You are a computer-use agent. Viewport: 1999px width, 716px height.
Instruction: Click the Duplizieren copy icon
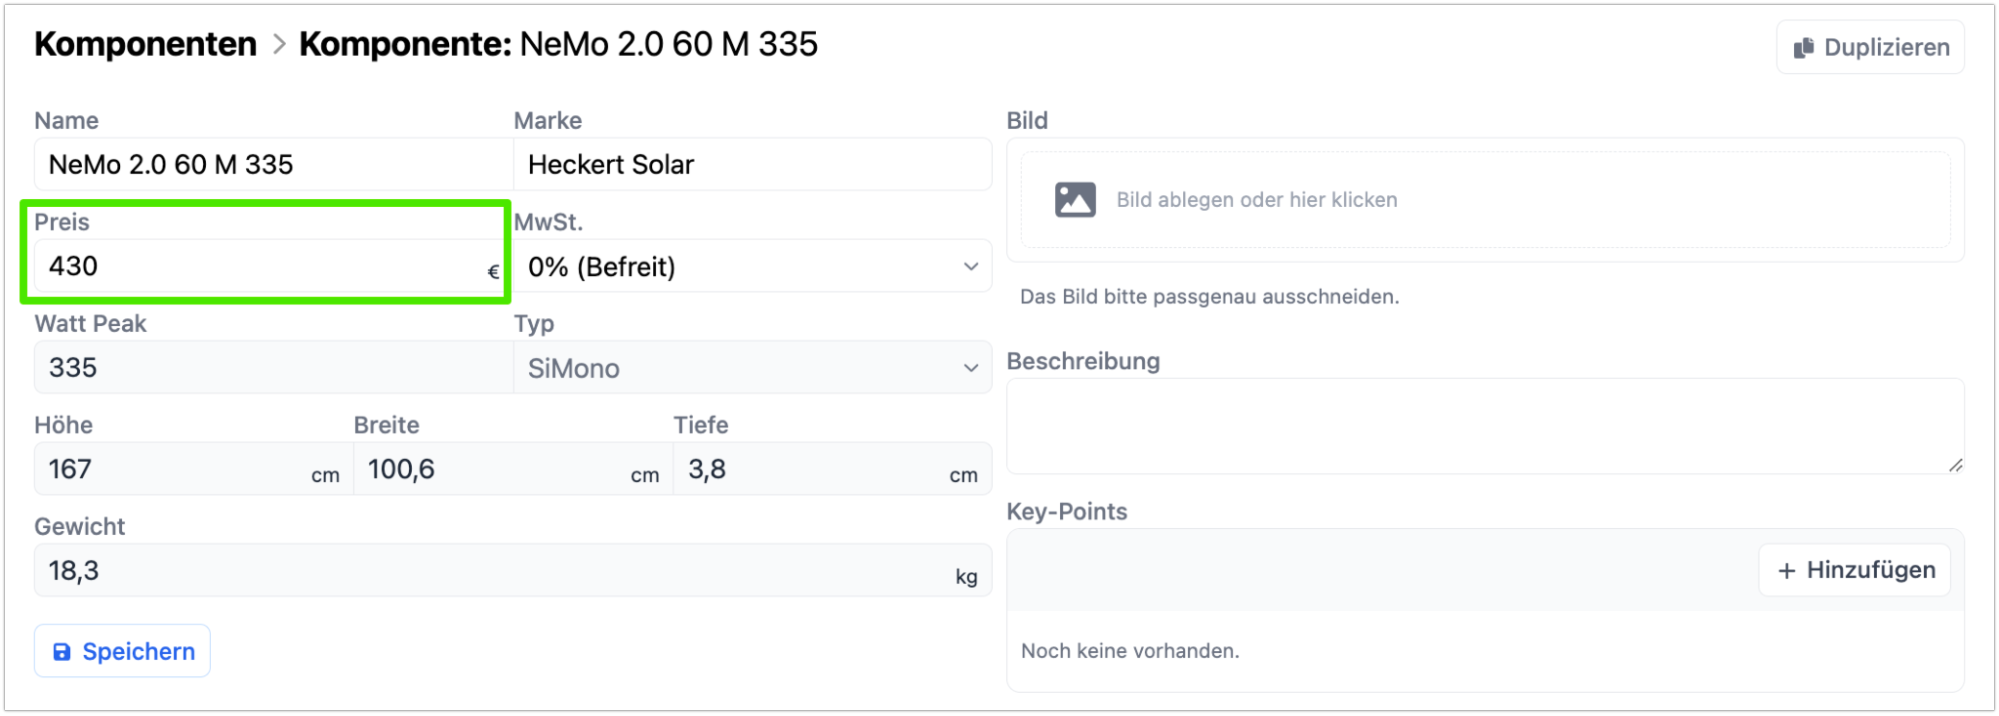pyautogui.click(x=1803, y=48)
